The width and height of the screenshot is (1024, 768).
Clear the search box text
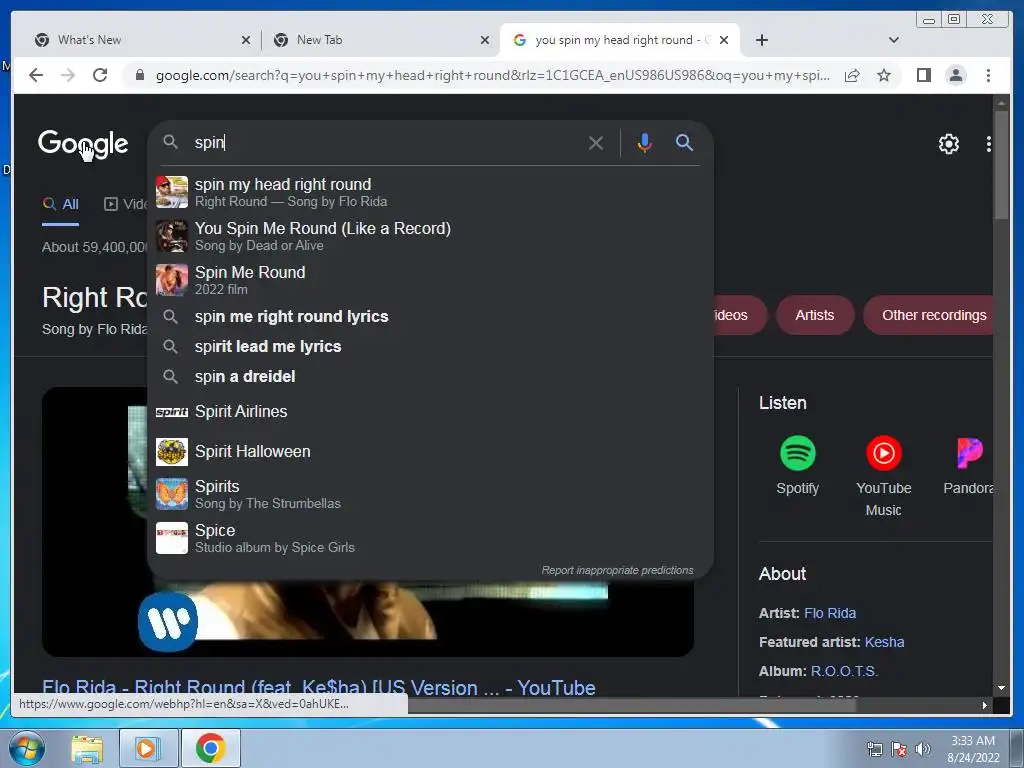tap(596, 142)
